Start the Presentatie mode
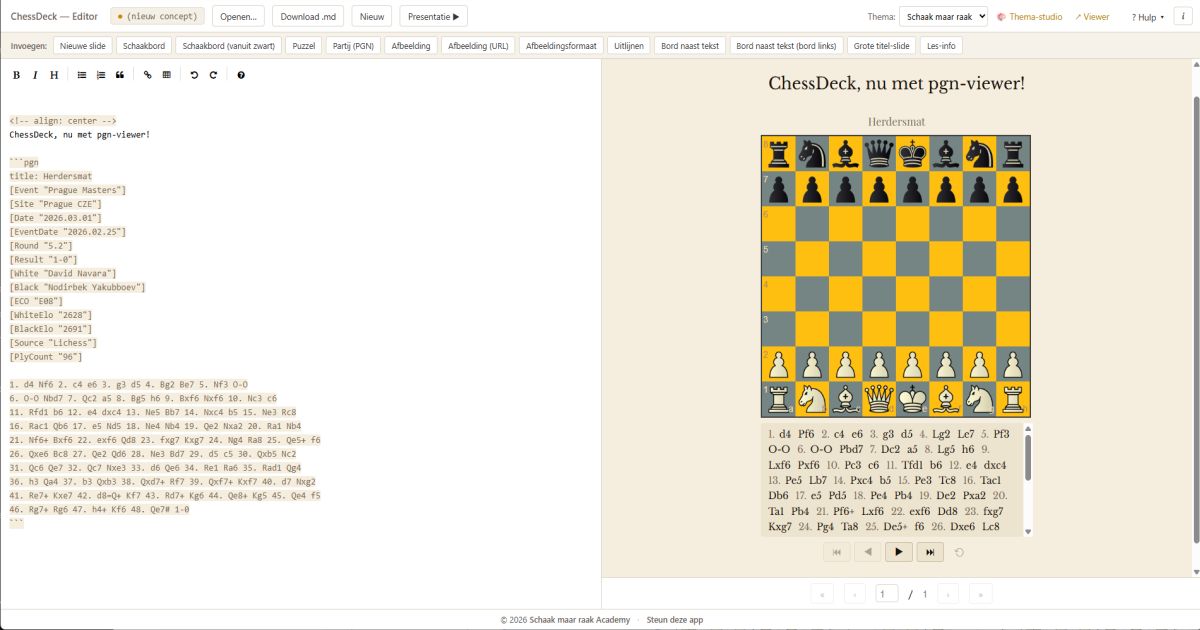Viewport: 1200px width, 630px height. (x=433, y=16)
